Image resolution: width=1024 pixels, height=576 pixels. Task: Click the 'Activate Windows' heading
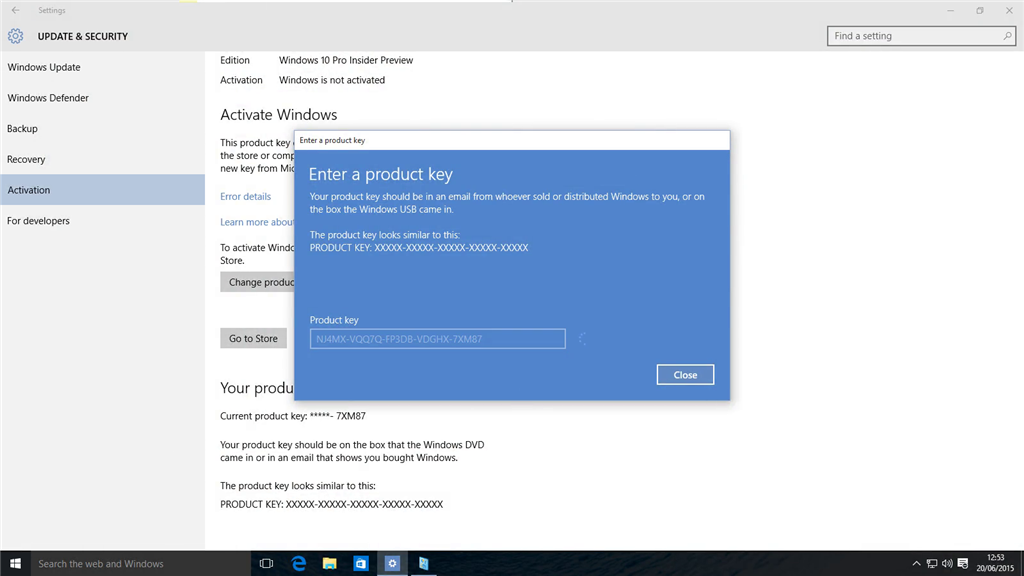[x=279, y=115]
